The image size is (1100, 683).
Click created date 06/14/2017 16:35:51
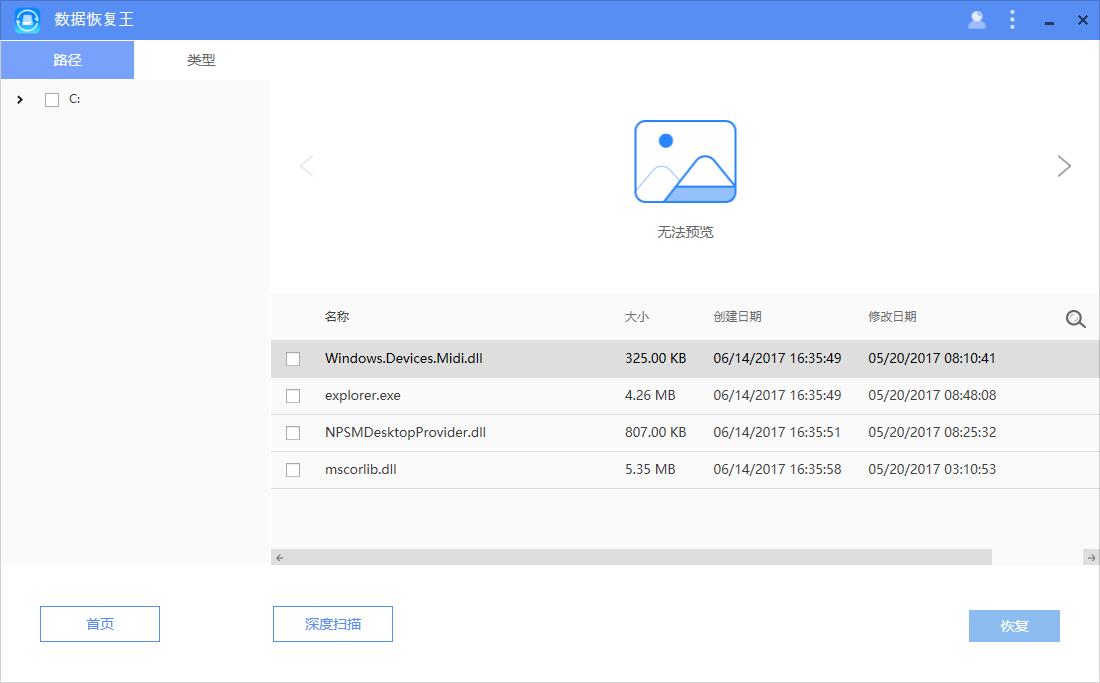(777, 433)
